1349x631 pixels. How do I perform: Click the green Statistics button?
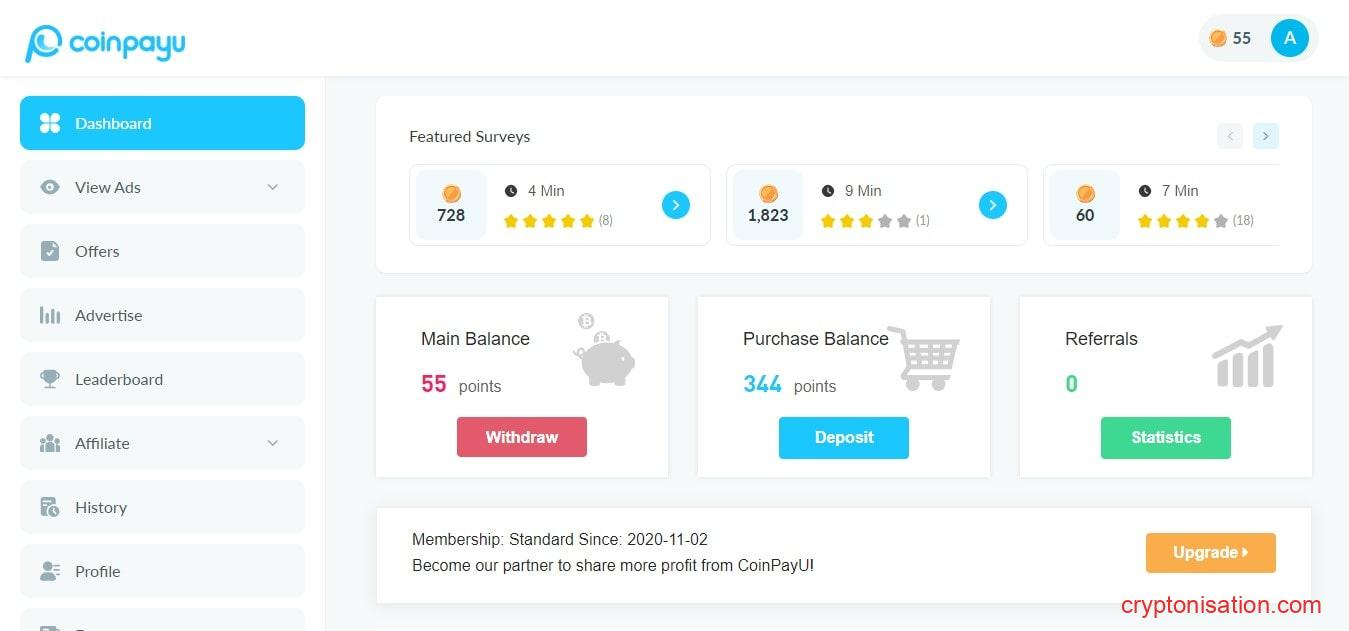tap(1165, 438)
